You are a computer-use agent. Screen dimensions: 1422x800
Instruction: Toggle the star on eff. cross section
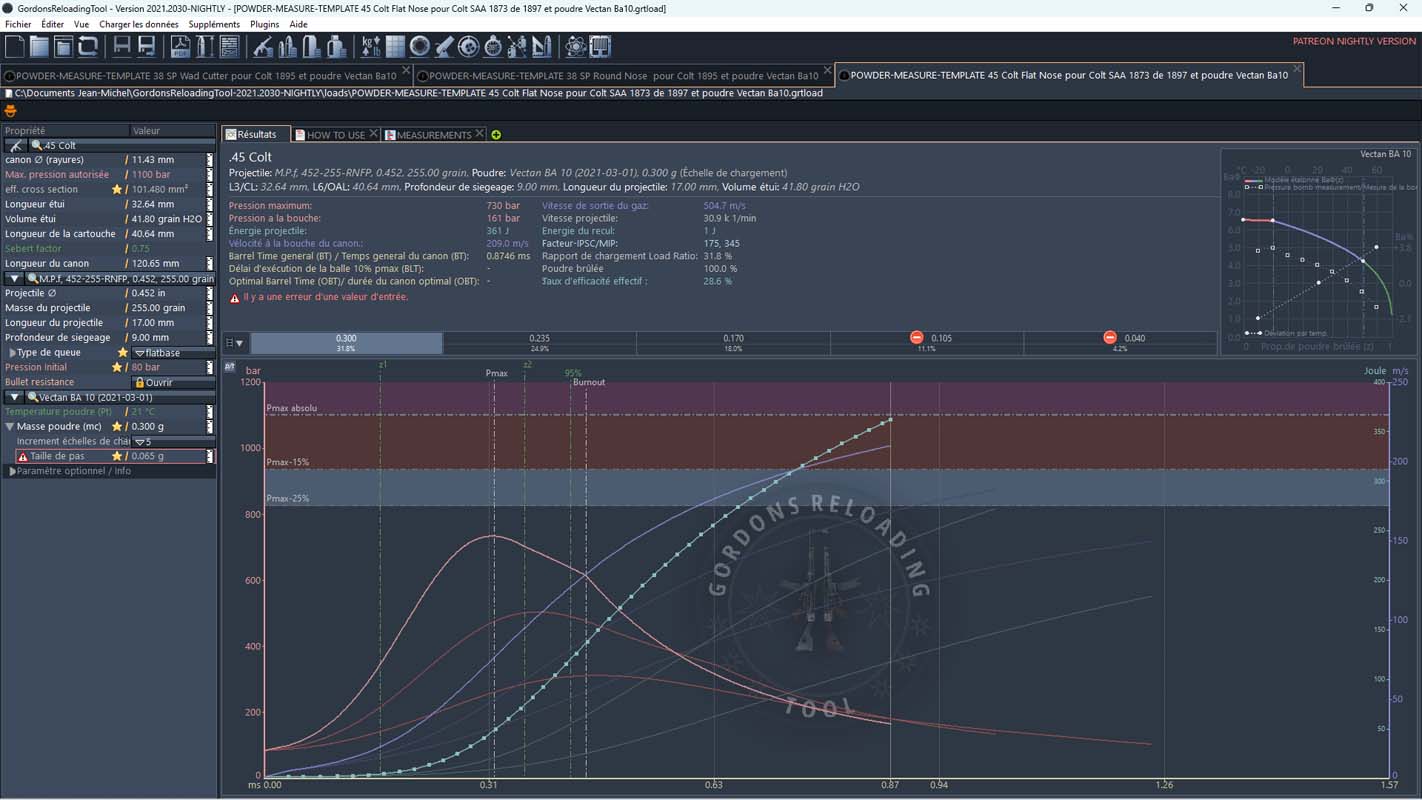click(x=117, y=189)
